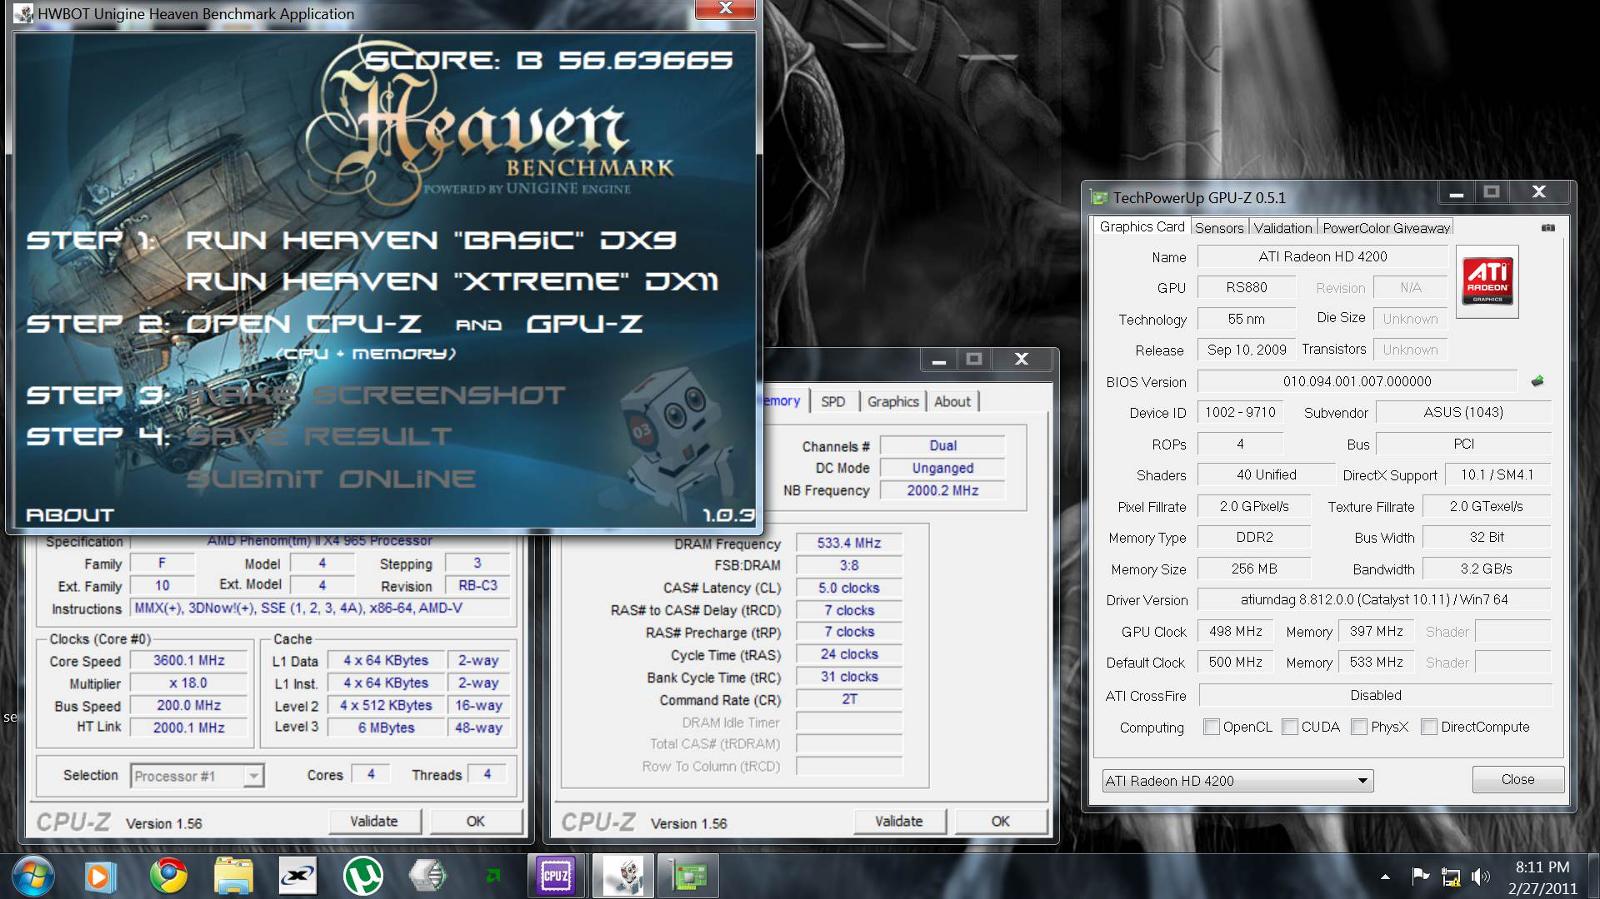Open uTorrent from the taskbar
The image size is (1600, 899).
[362, 876]
